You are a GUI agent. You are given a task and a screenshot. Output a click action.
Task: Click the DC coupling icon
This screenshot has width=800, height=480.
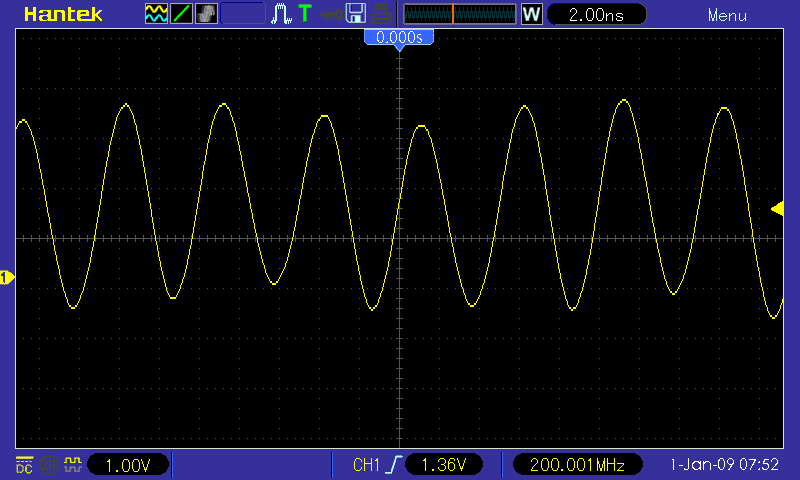click(24, 465)
